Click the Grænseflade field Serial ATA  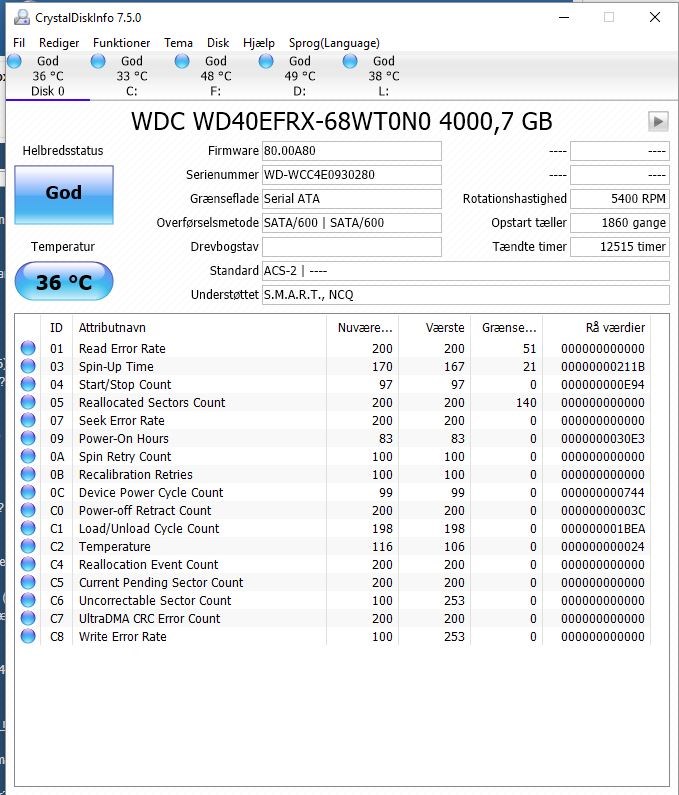(351, 199)
